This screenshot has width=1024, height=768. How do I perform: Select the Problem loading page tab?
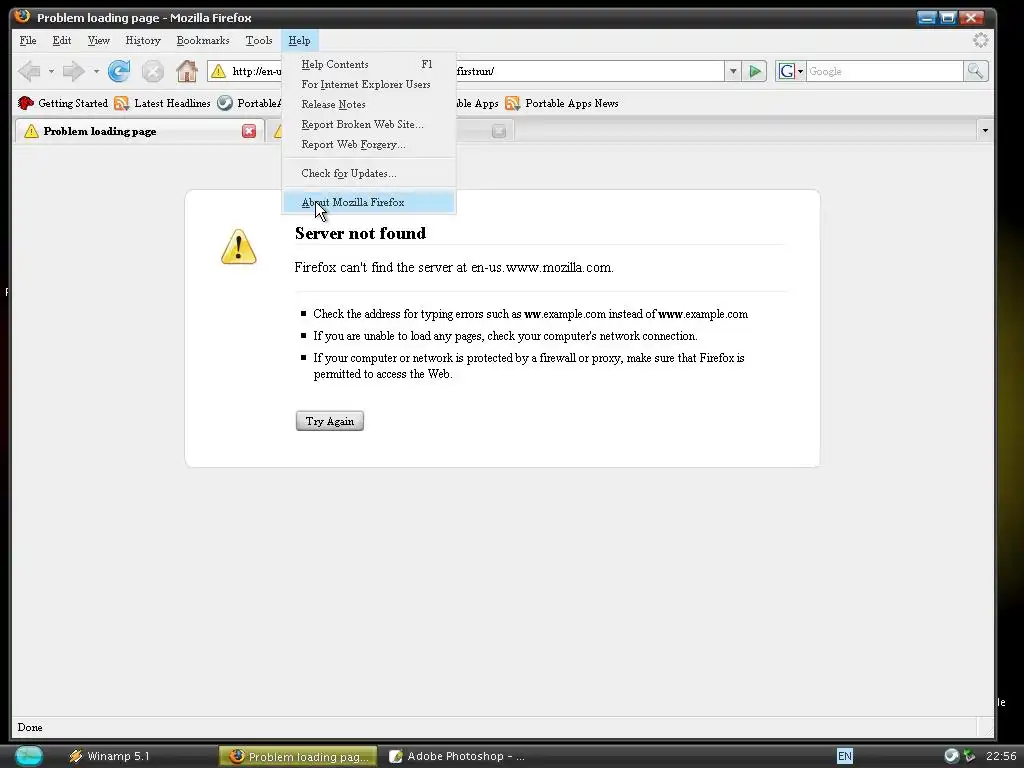click(138, 131)
